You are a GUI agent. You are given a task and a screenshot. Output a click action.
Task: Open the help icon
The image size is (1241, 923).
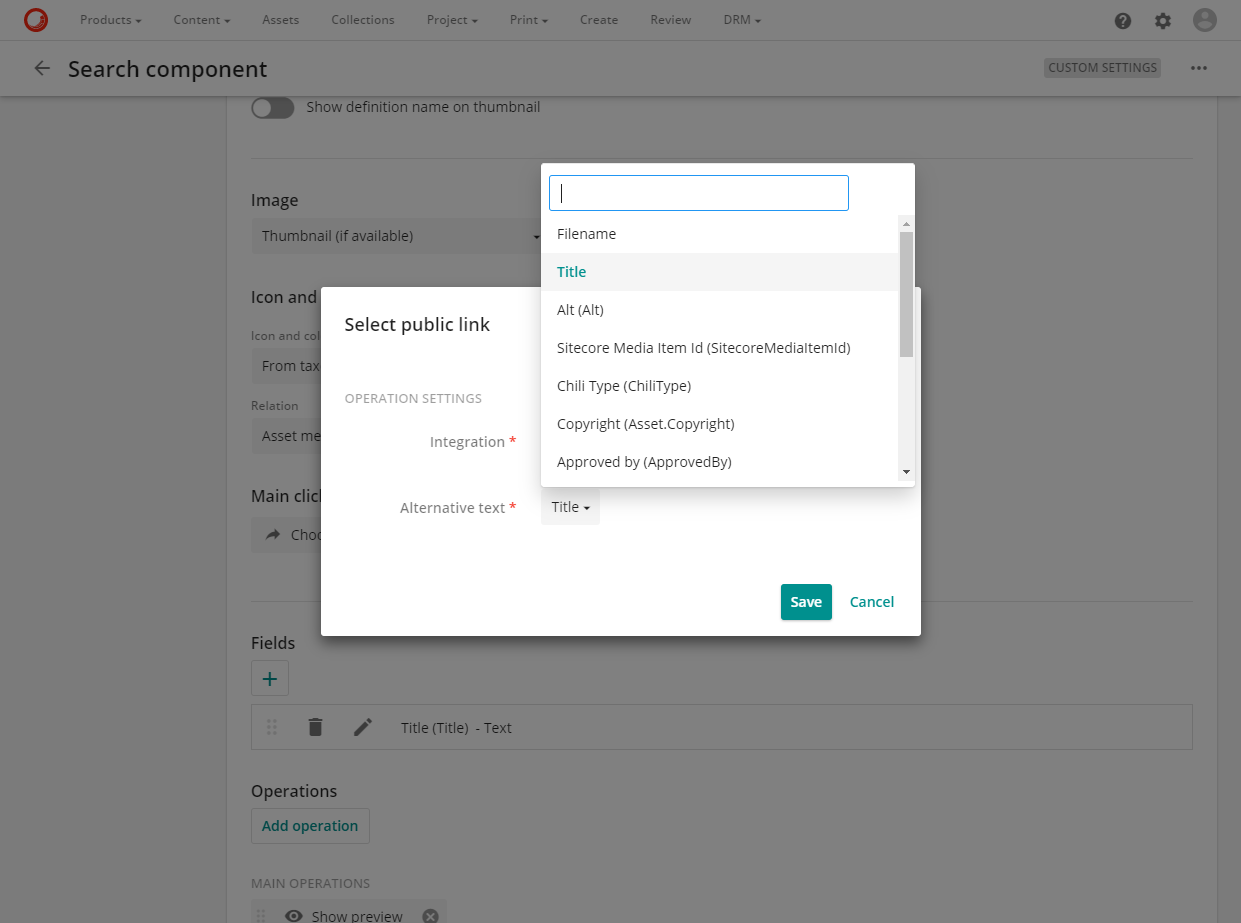coord(1122,19)
